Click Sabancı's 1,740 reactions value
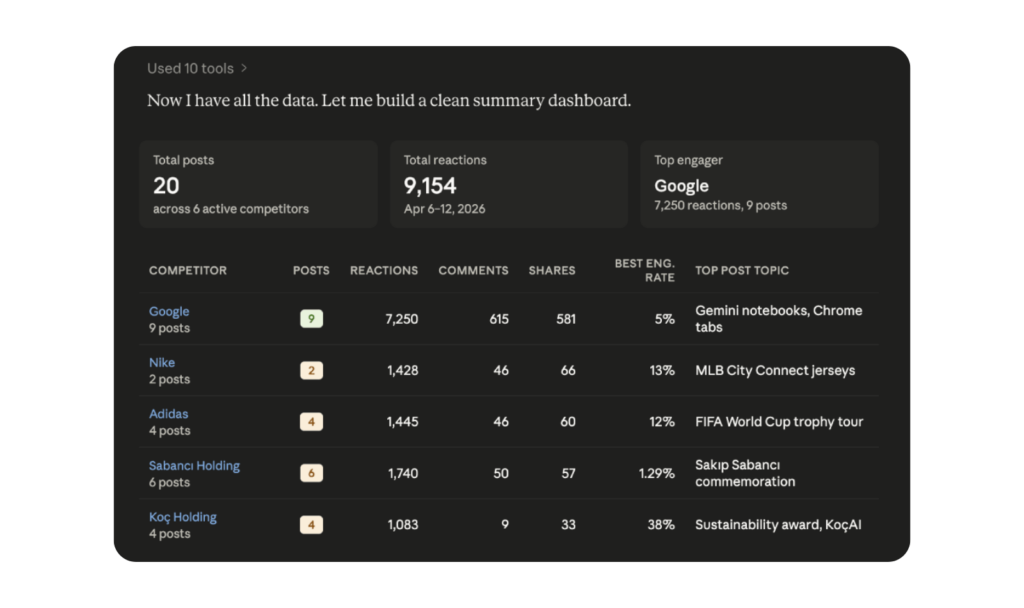The image size is (1024, 608). tap(403, 474)
